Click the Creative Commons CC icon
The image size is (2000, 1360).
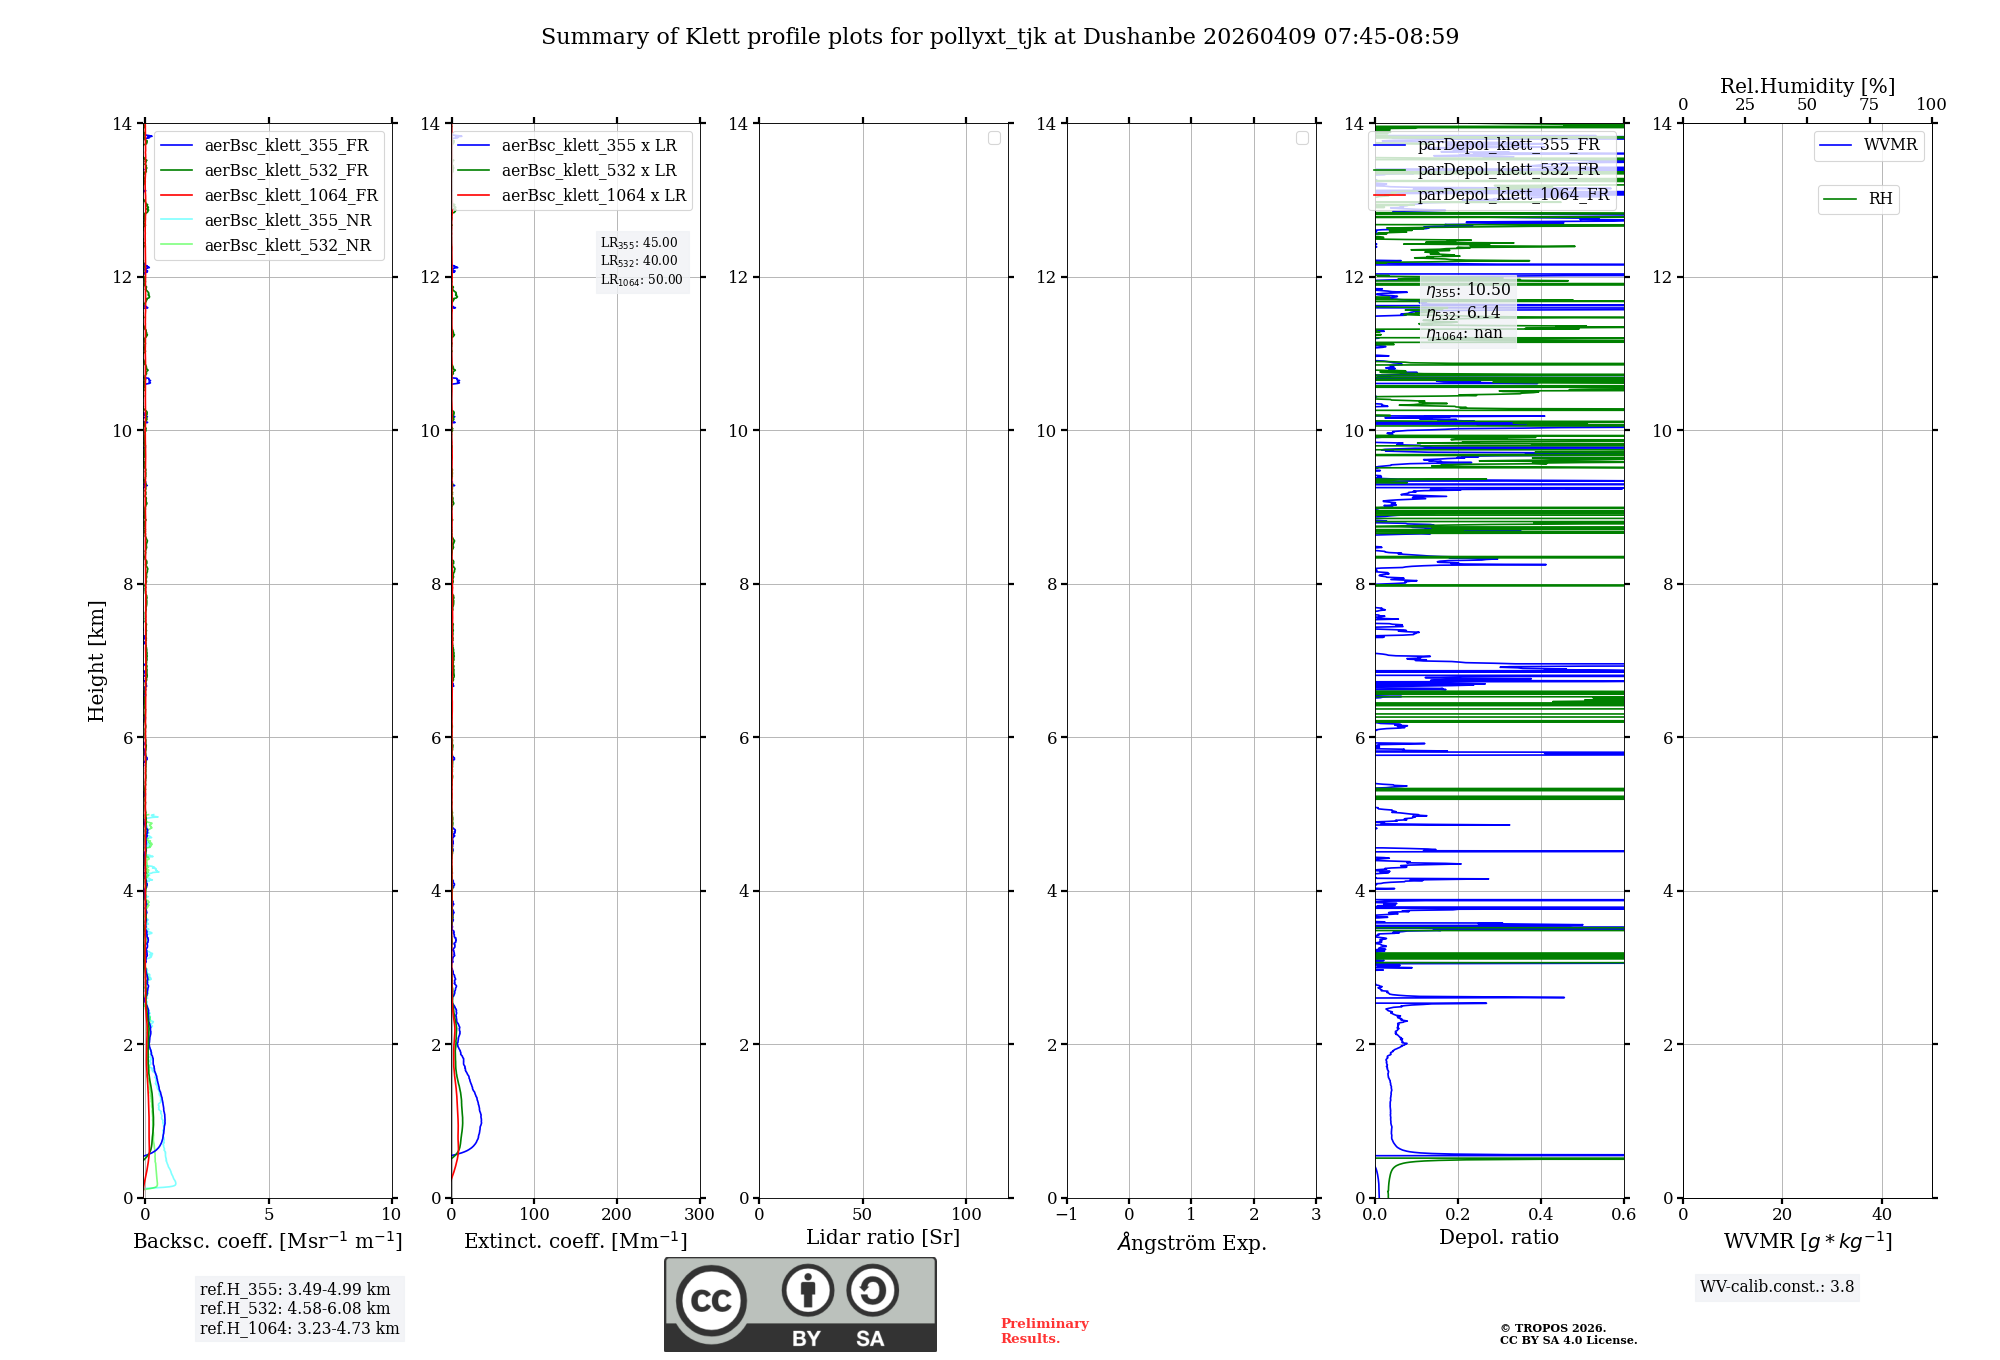coord(711,1300)
